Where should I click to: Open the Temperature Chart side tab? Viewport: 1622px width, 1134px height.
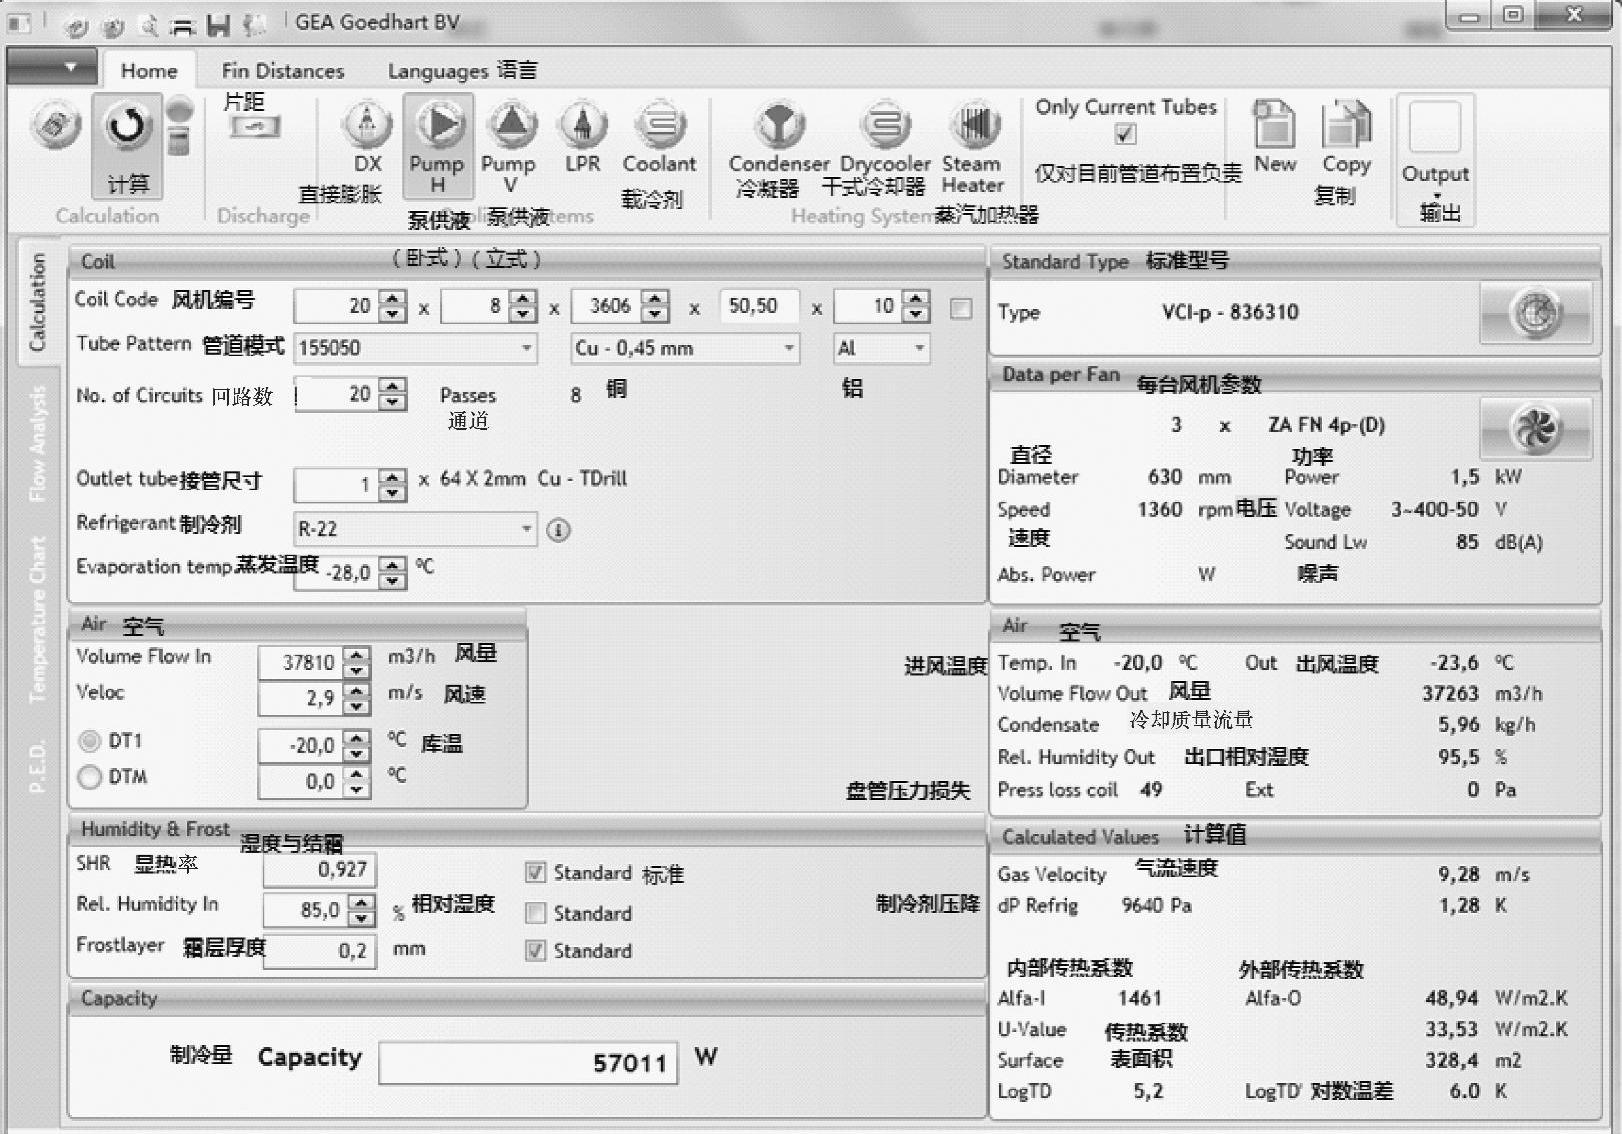tap(38, 619)
